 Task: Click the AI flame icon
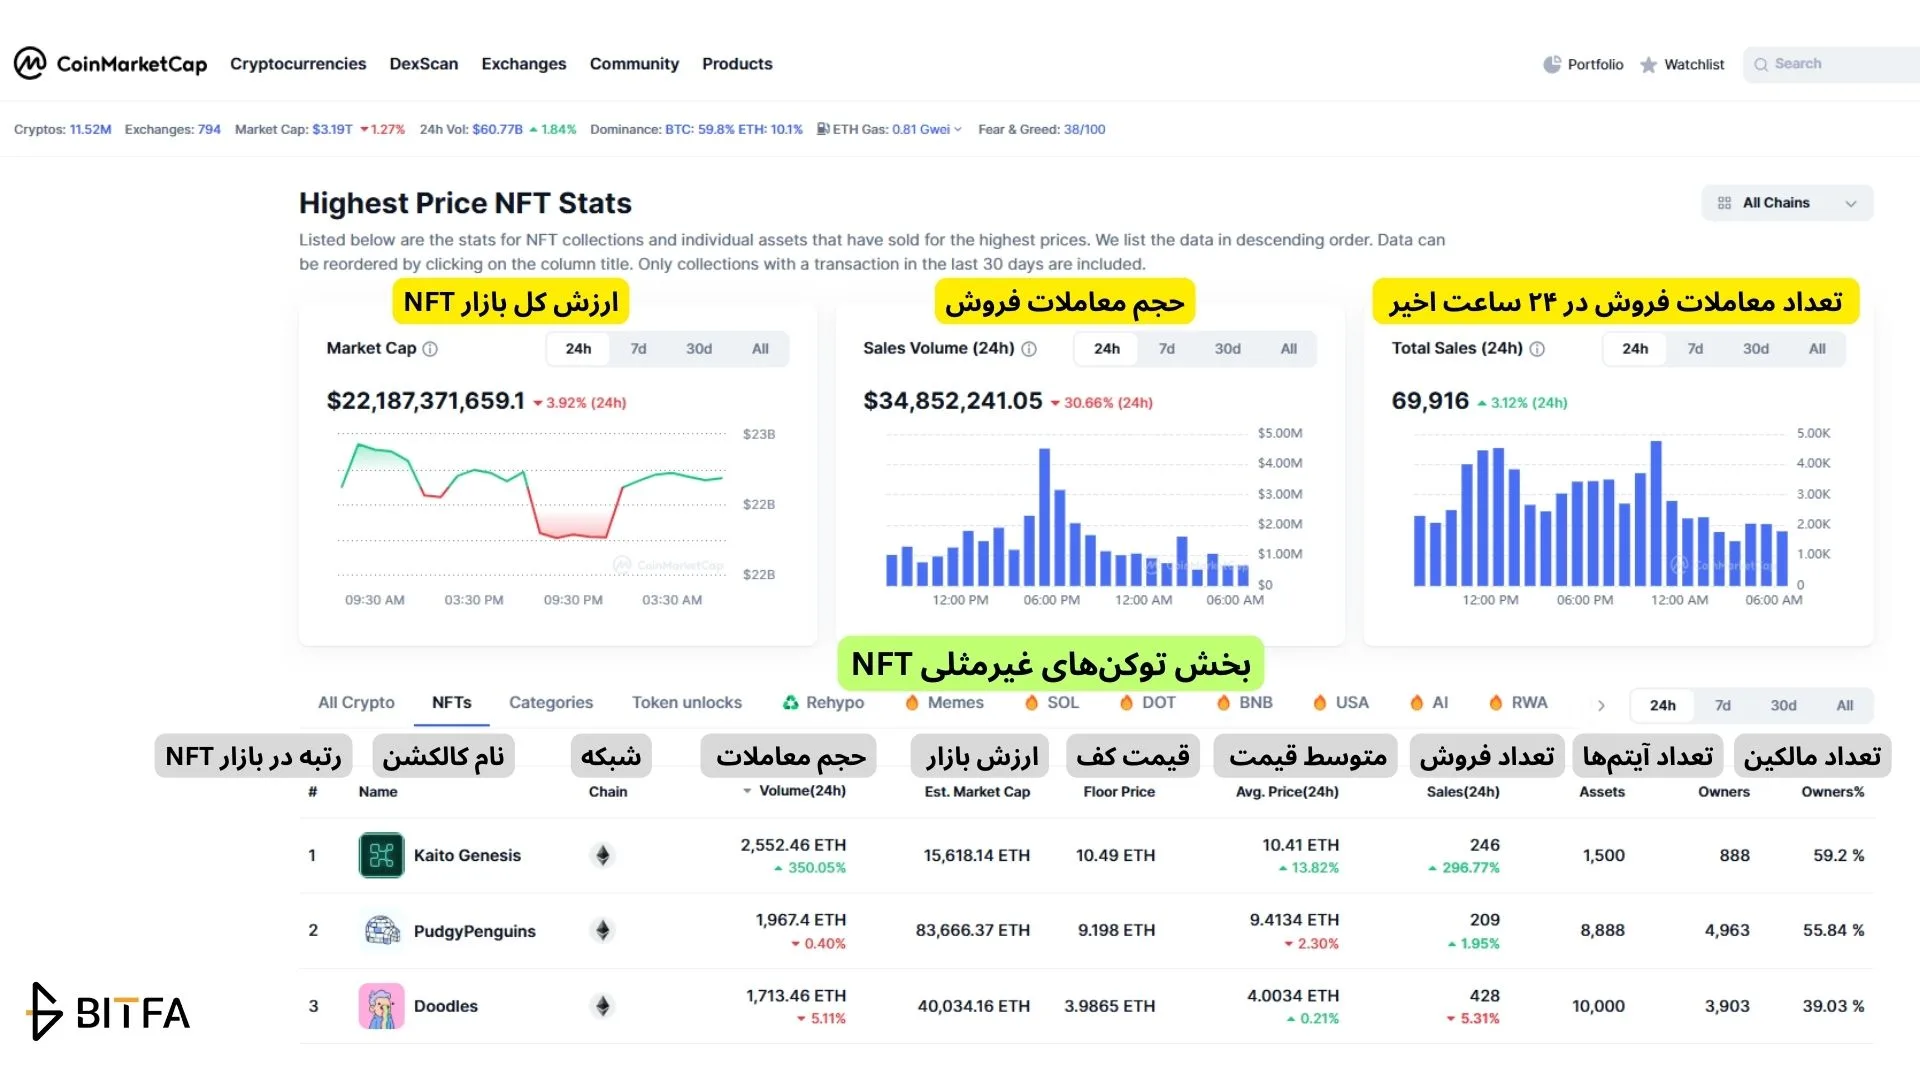1416,703
